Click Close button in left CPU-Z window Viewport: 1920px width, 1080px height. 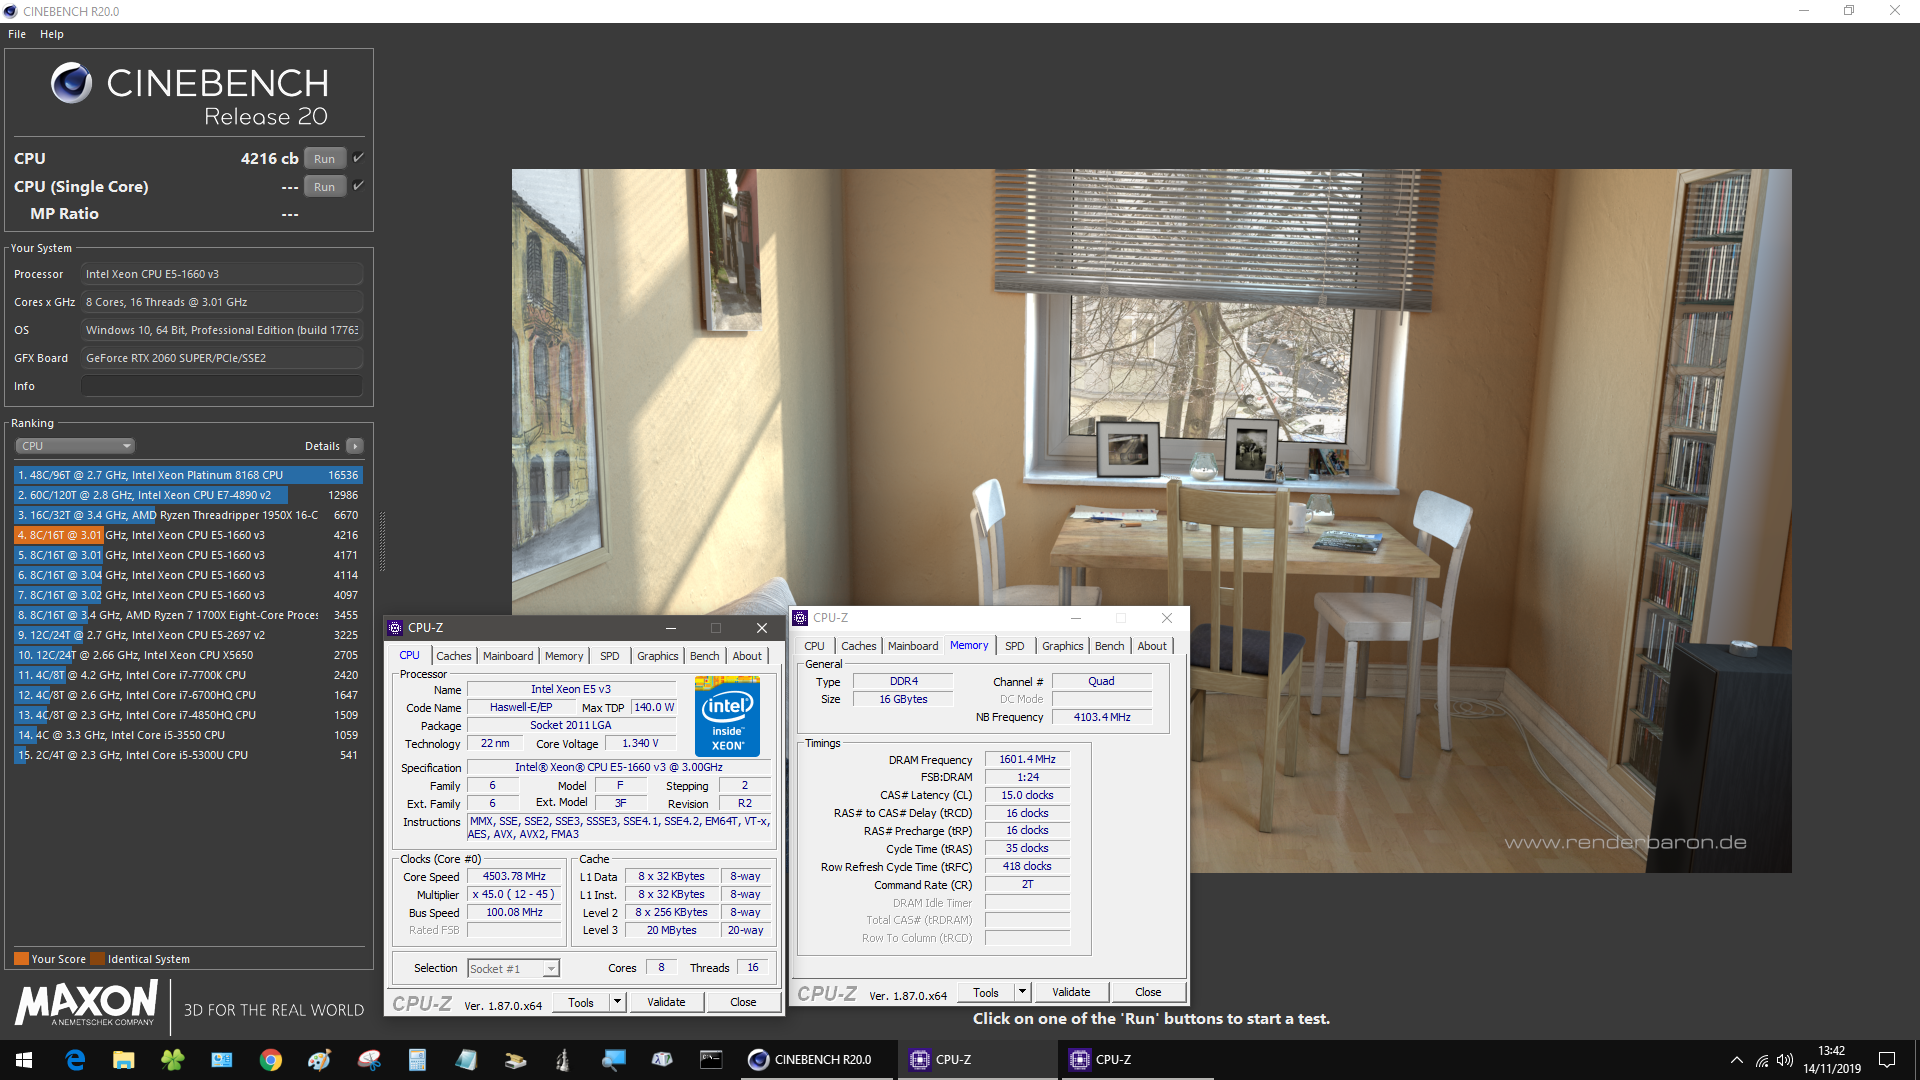click(743, 1003)
